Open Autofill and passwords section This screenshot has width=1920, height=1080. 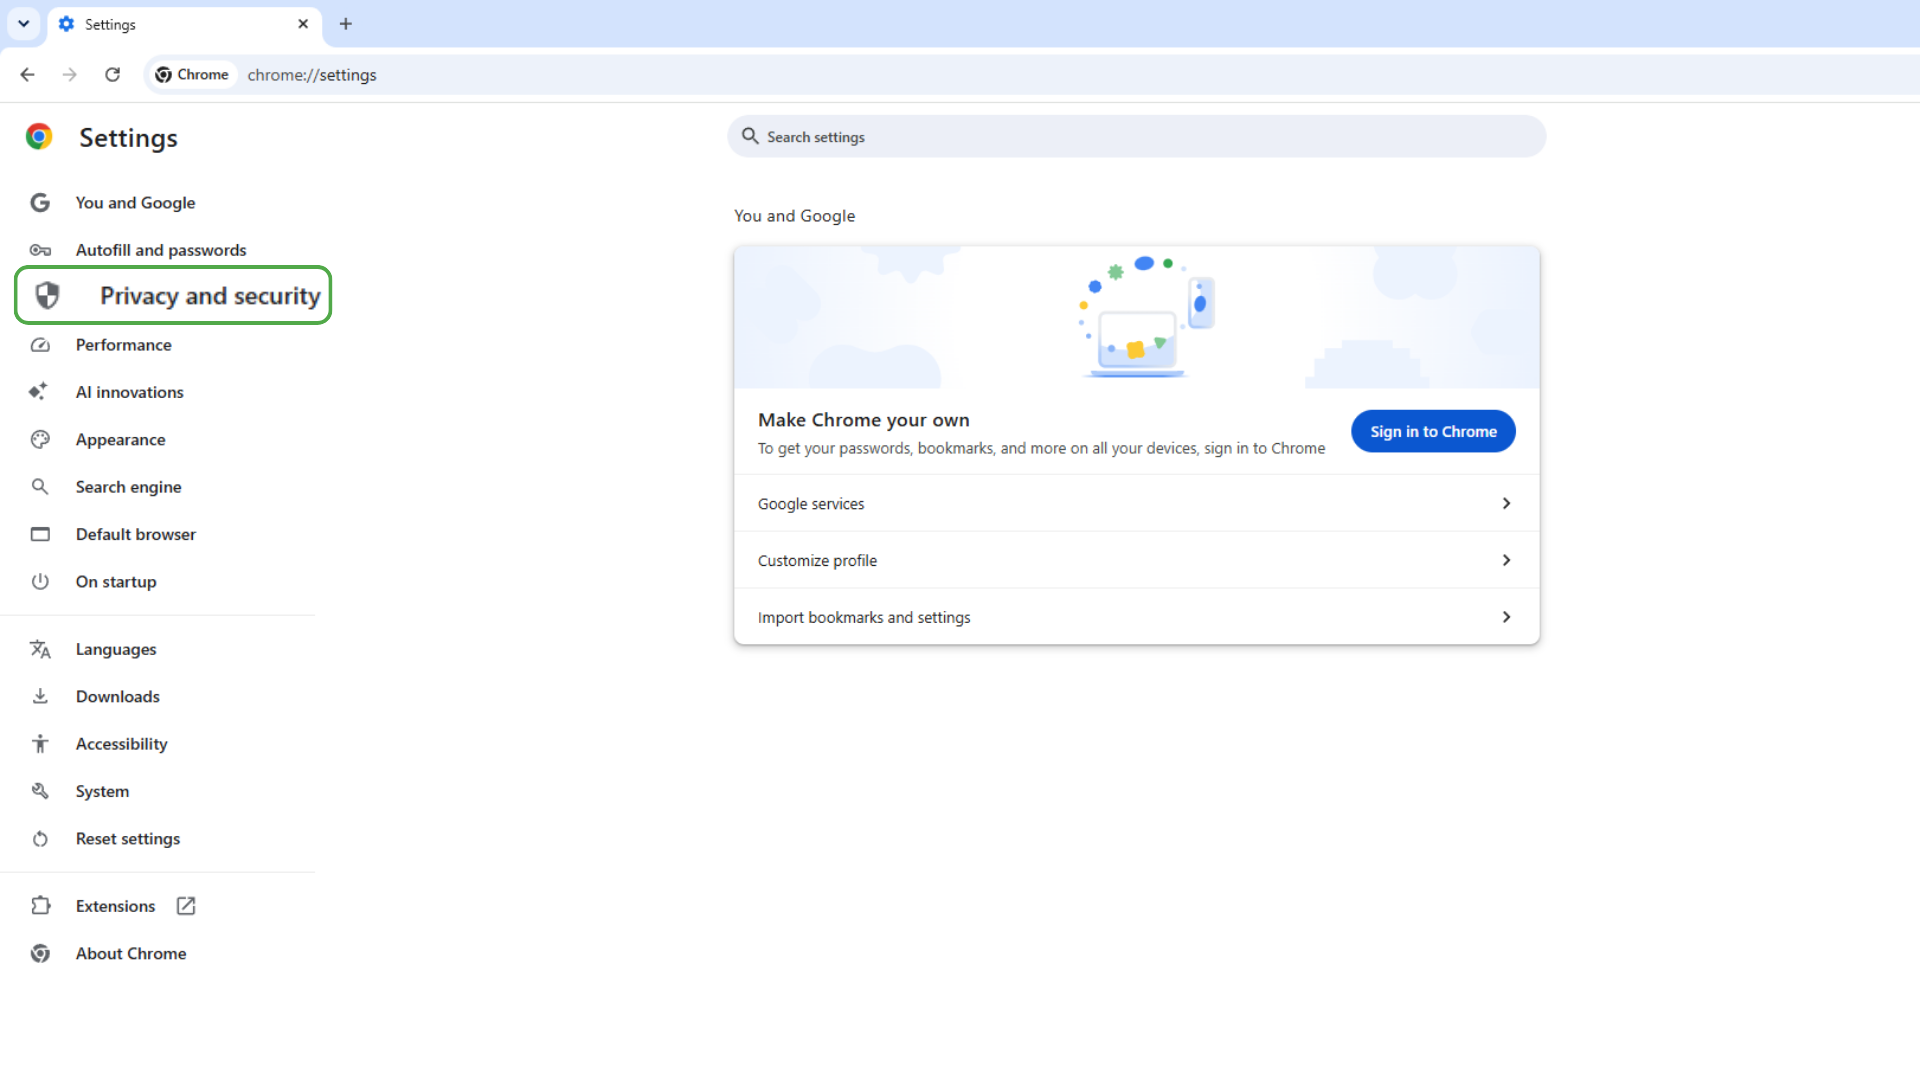(160, 250)
